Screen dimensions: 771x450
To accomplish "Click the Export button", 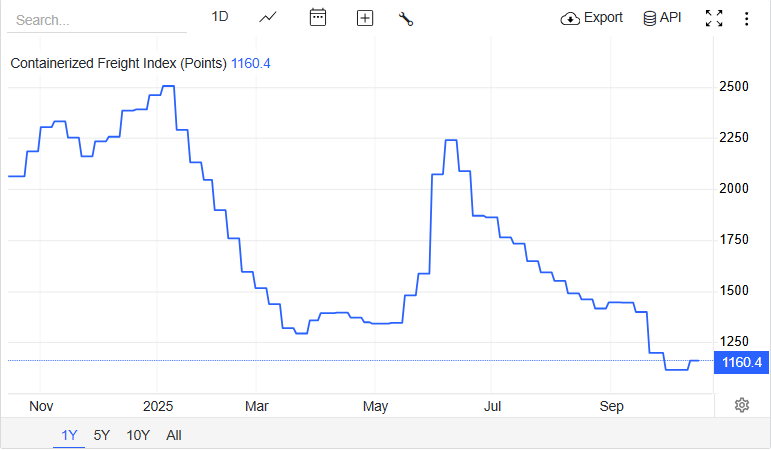I will [x=592, y=17].
